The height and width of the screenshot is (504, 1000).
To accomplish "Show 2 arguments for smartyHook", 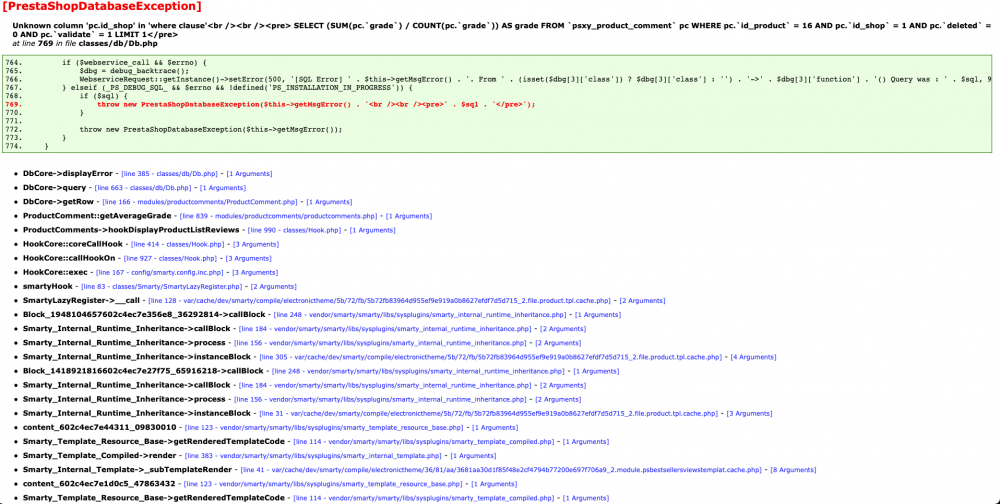I will point(274,286).
